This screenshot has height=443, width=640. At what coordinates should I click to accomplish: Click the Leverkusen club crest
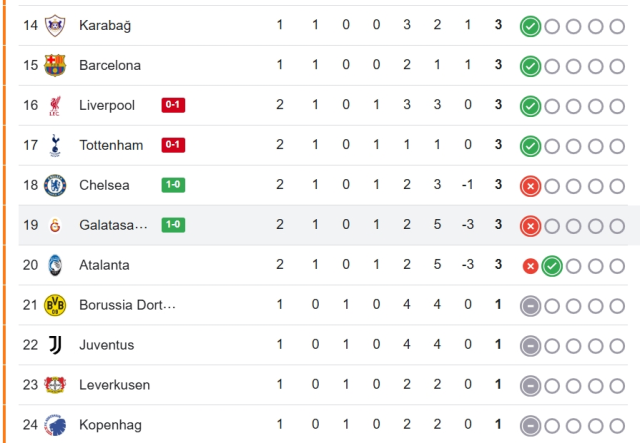click(x=55, y=385)
